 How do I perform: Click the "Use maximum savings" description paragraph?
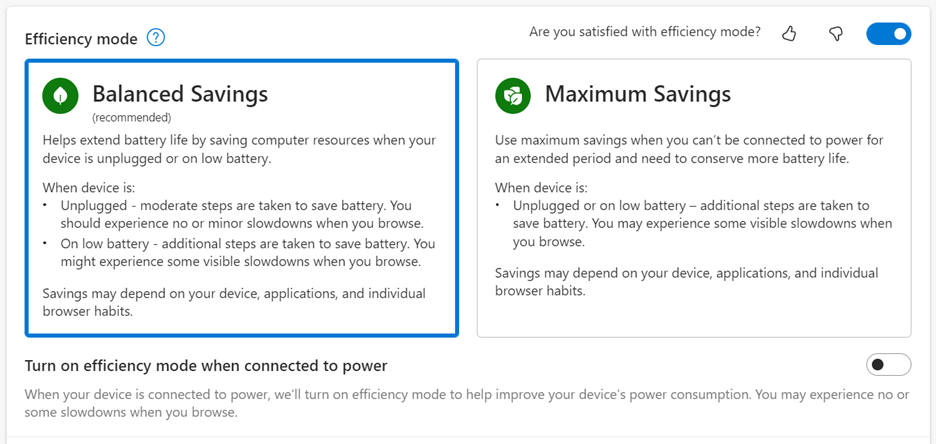point(689,149)
